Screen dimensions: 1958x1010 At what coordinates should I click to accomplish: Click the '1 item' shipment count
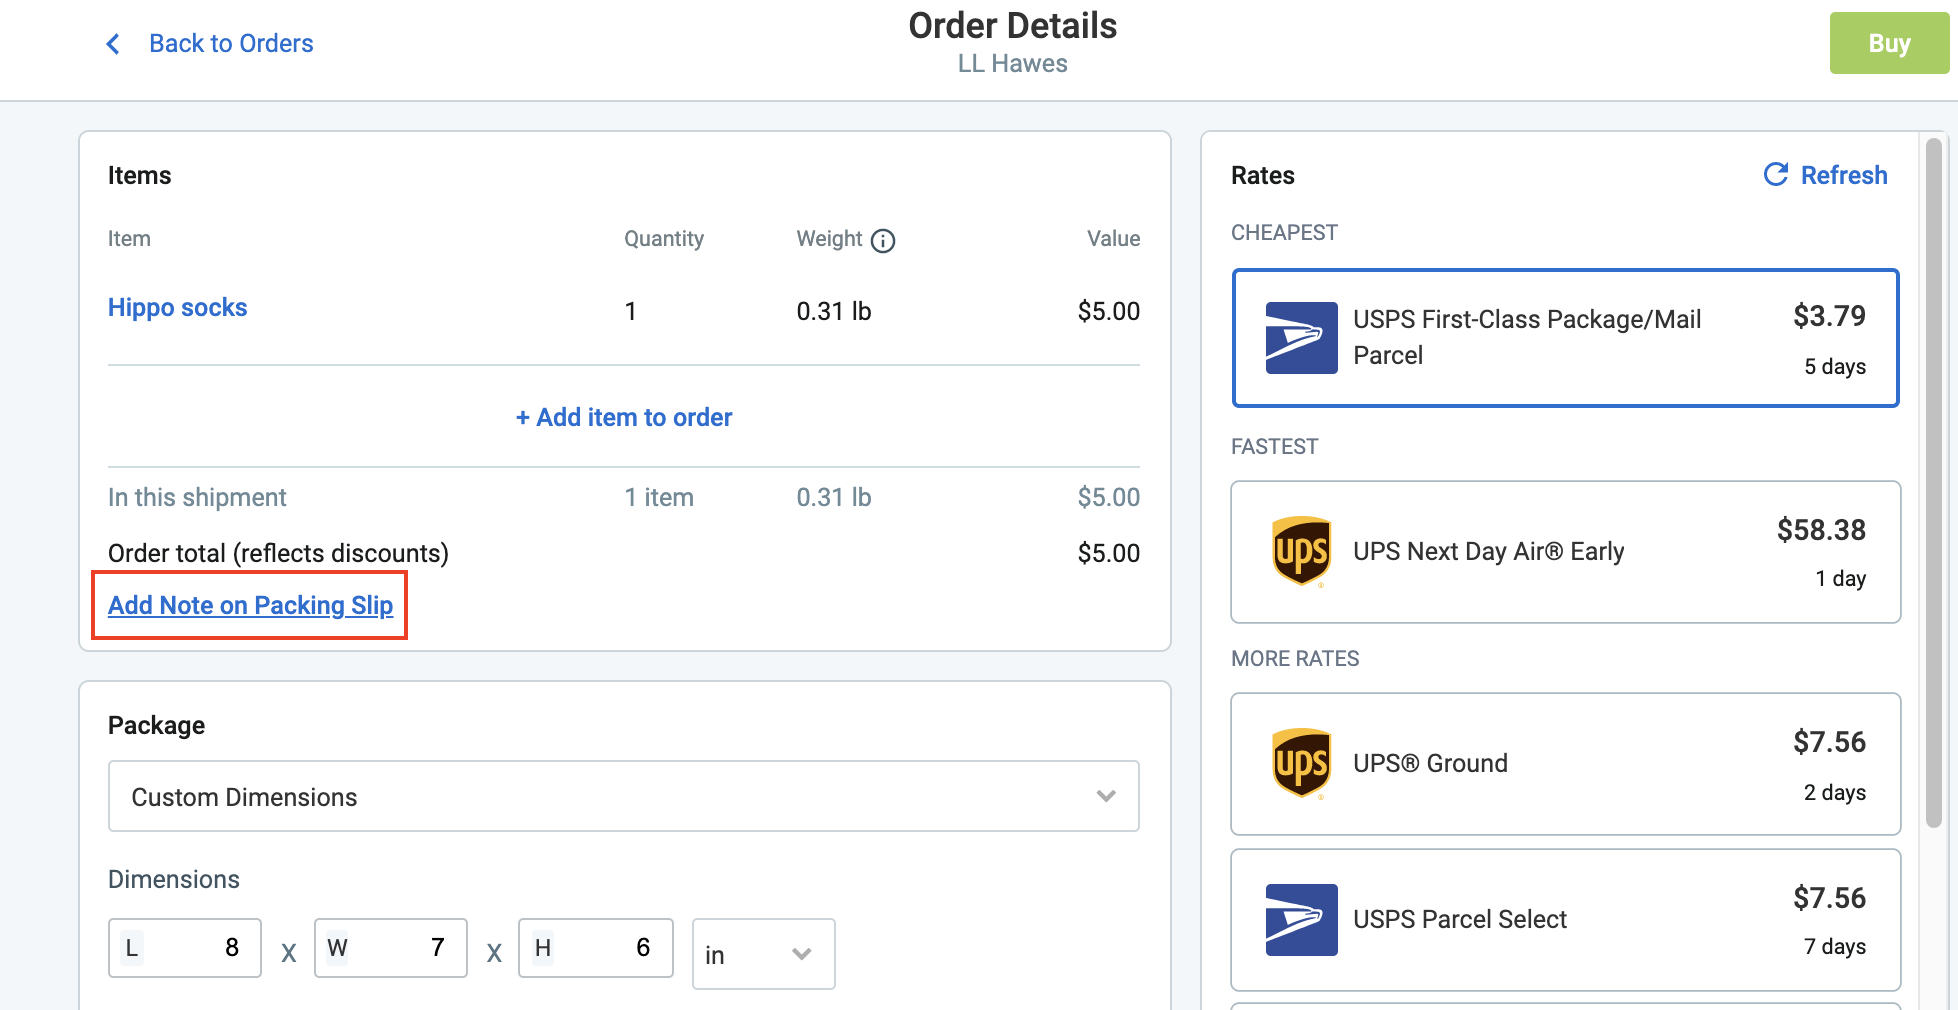point(659,498)
